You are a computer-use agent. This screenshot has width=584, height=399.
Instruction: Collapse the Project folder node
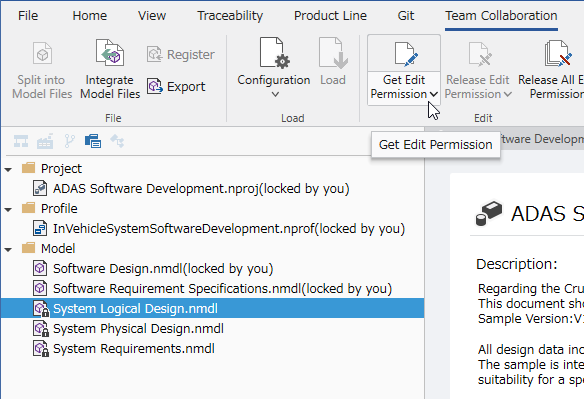(8, 170)
